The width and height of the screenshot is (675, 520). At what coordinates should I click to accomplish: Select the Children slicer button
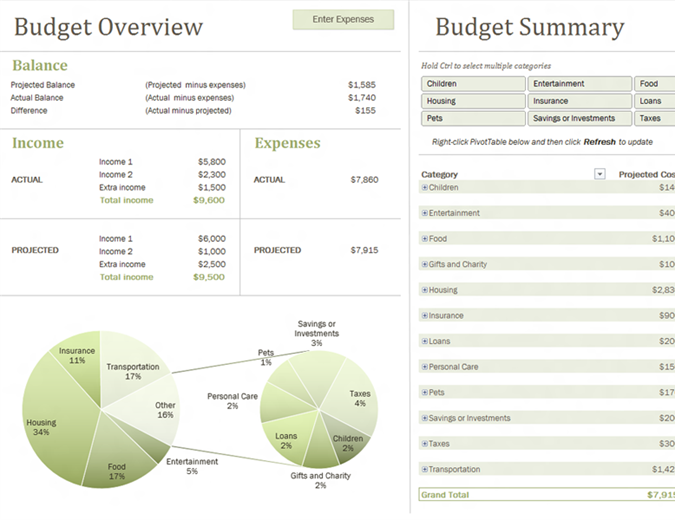[473, 84]
